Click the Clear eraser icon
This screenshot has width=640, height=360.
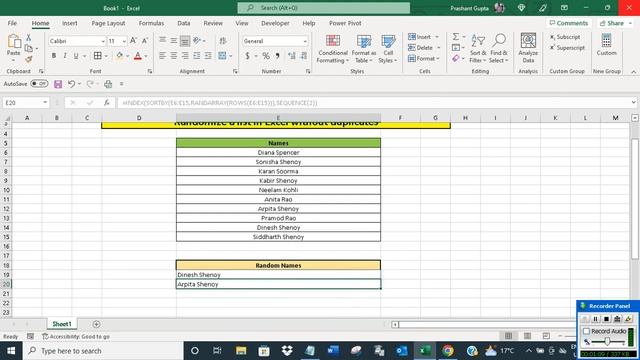tap(456, 59)
